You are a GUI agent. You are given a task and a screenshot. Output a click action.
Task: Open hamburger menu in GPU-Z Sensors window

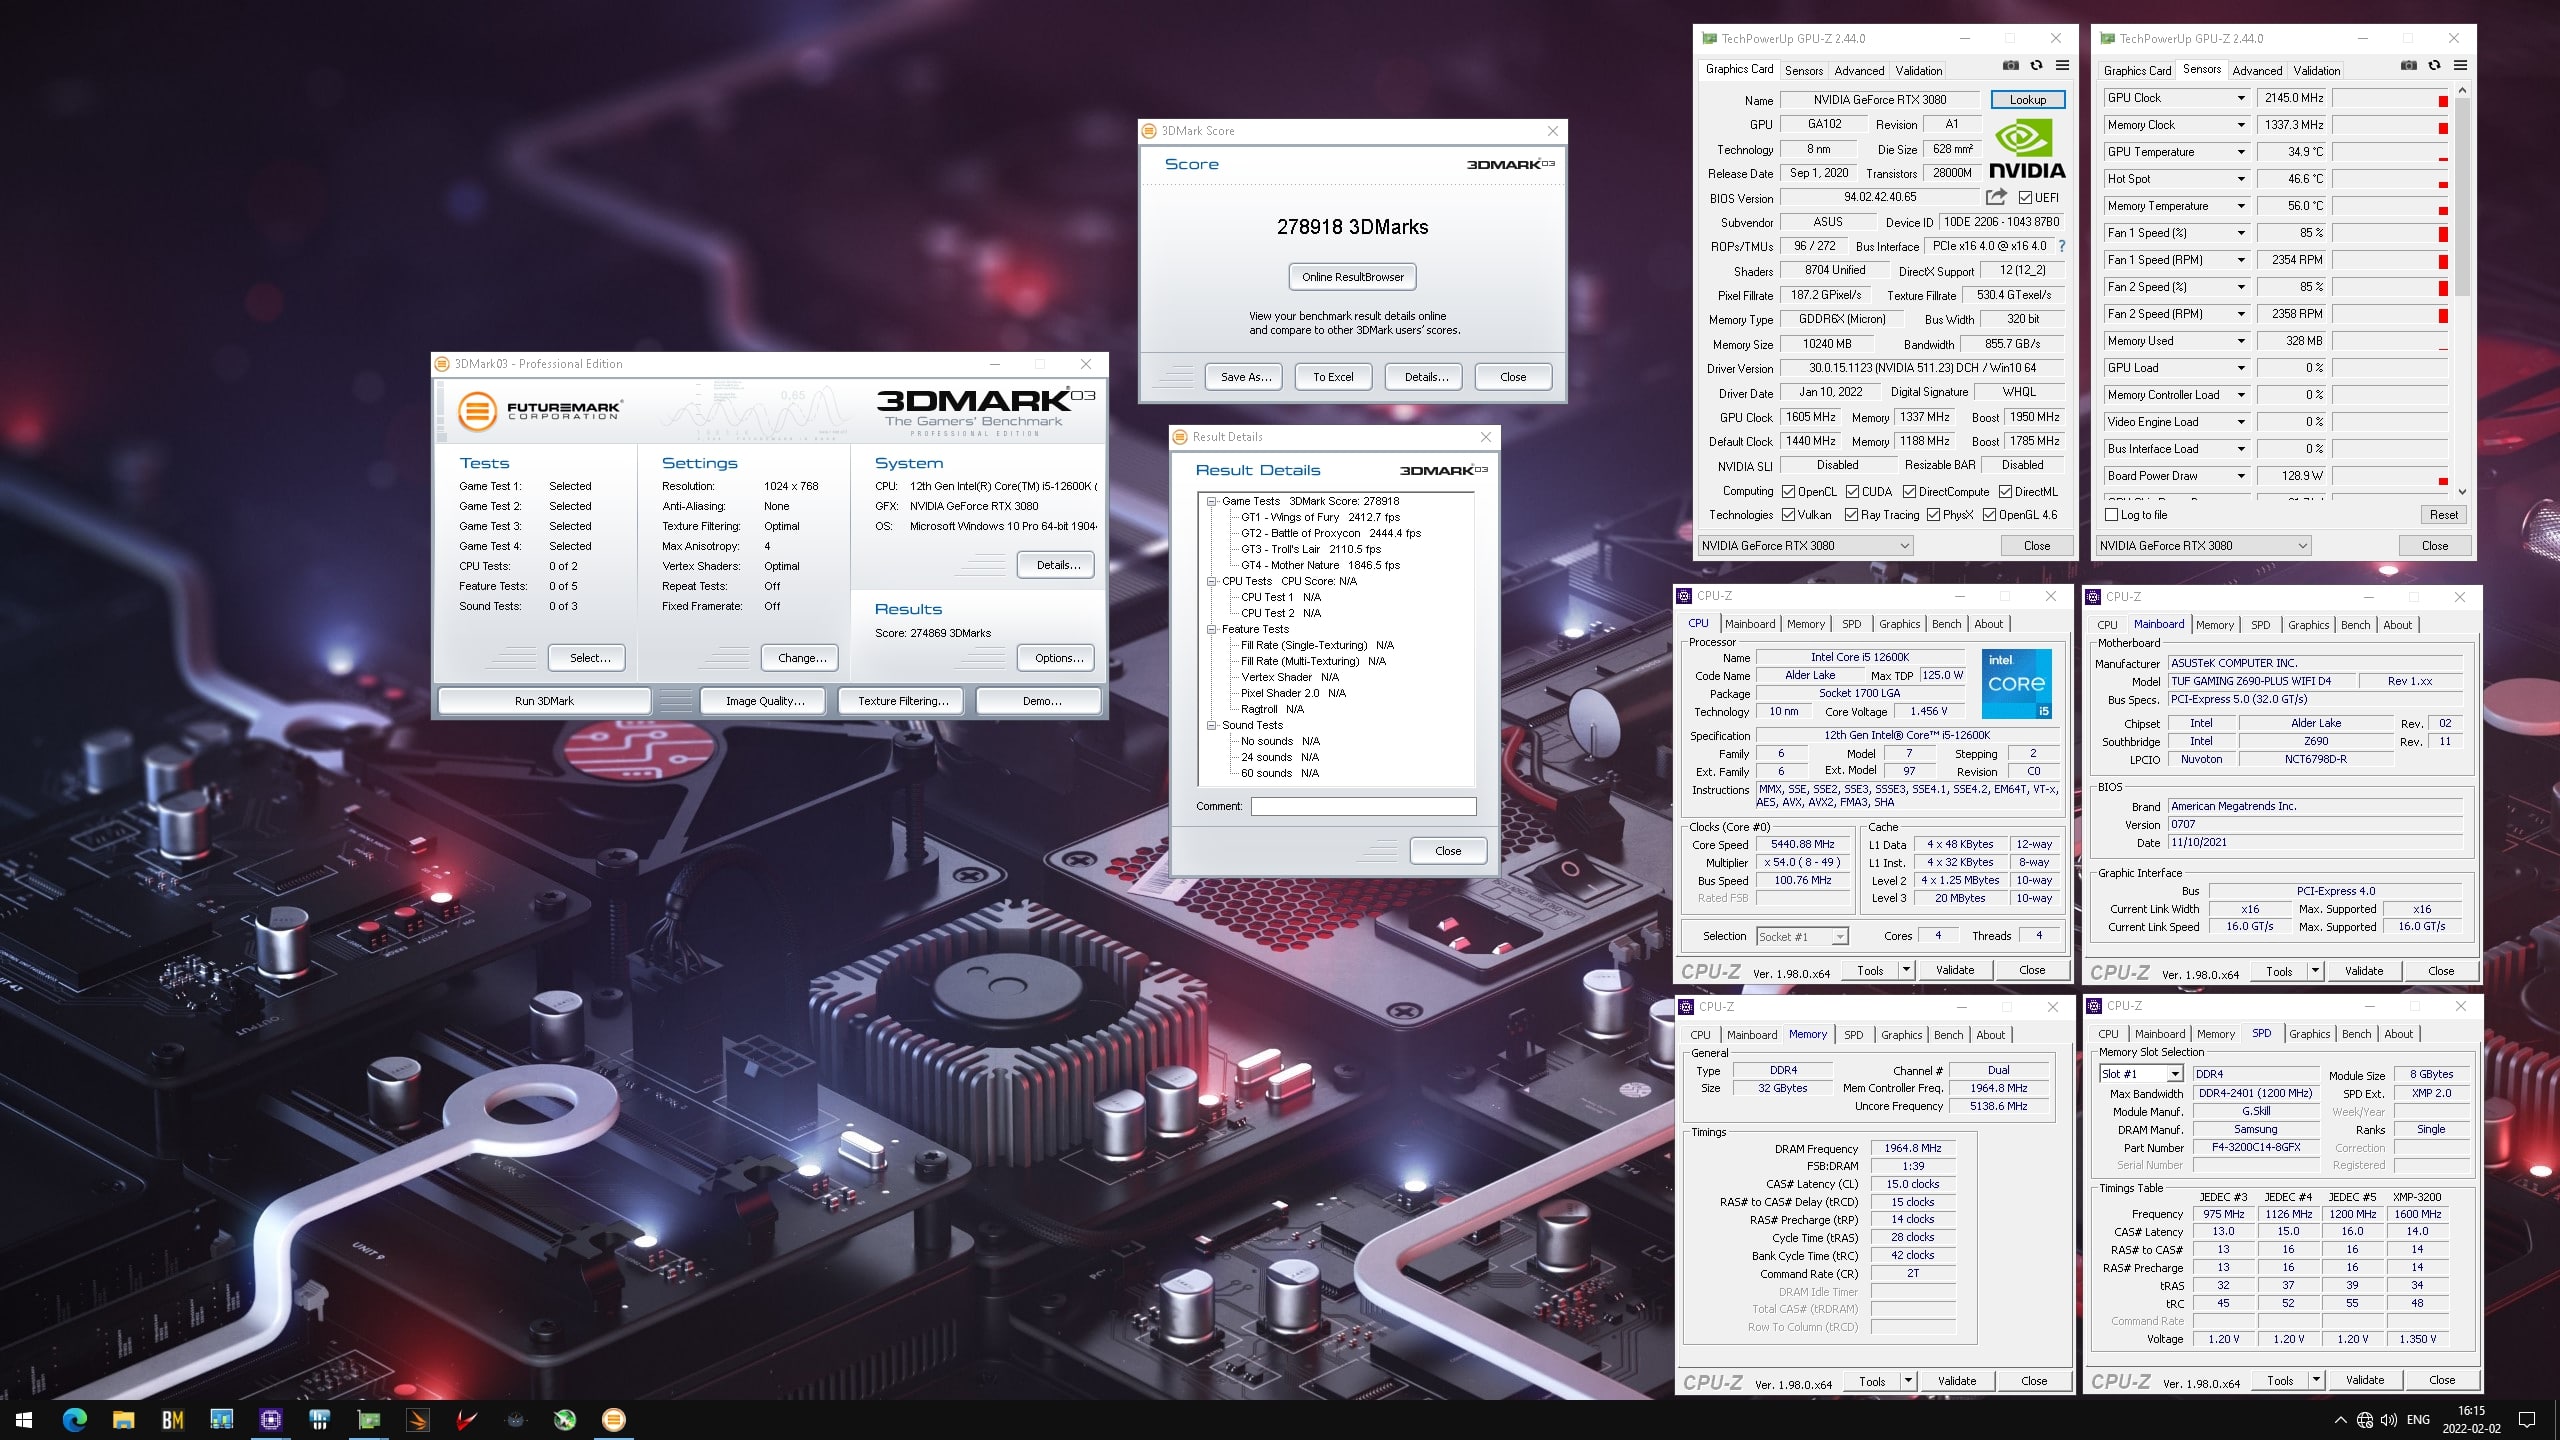2460,66
